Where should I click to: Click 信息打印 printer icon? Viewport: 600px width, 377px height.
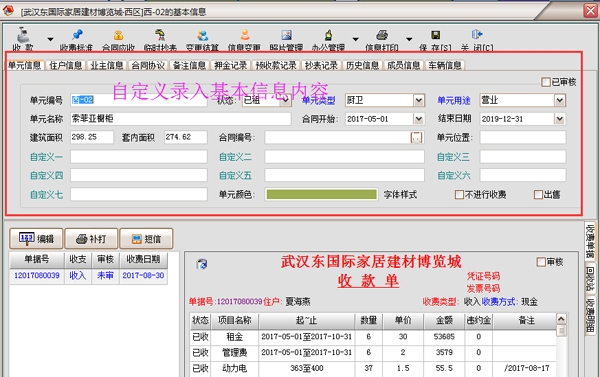click(x=382, y=35)
